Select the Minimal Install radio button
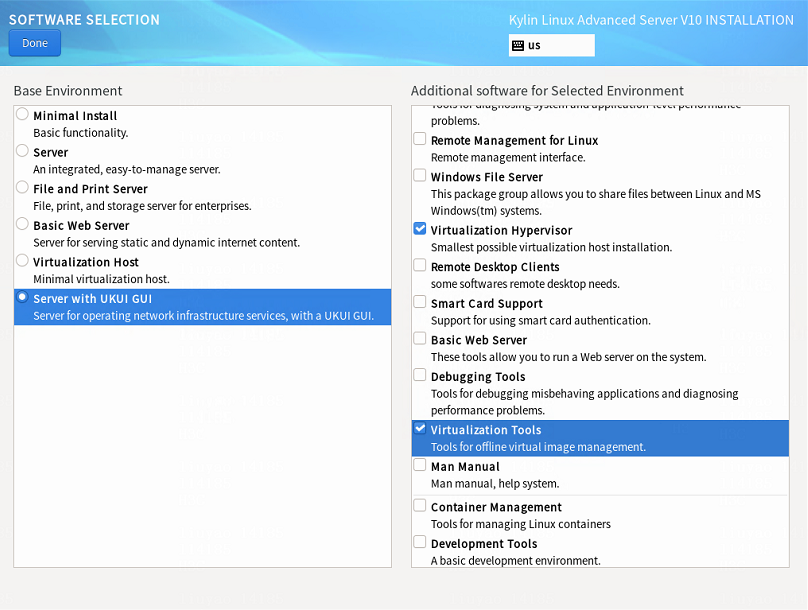This screenshot has height=610, width=808. point(22,114)
